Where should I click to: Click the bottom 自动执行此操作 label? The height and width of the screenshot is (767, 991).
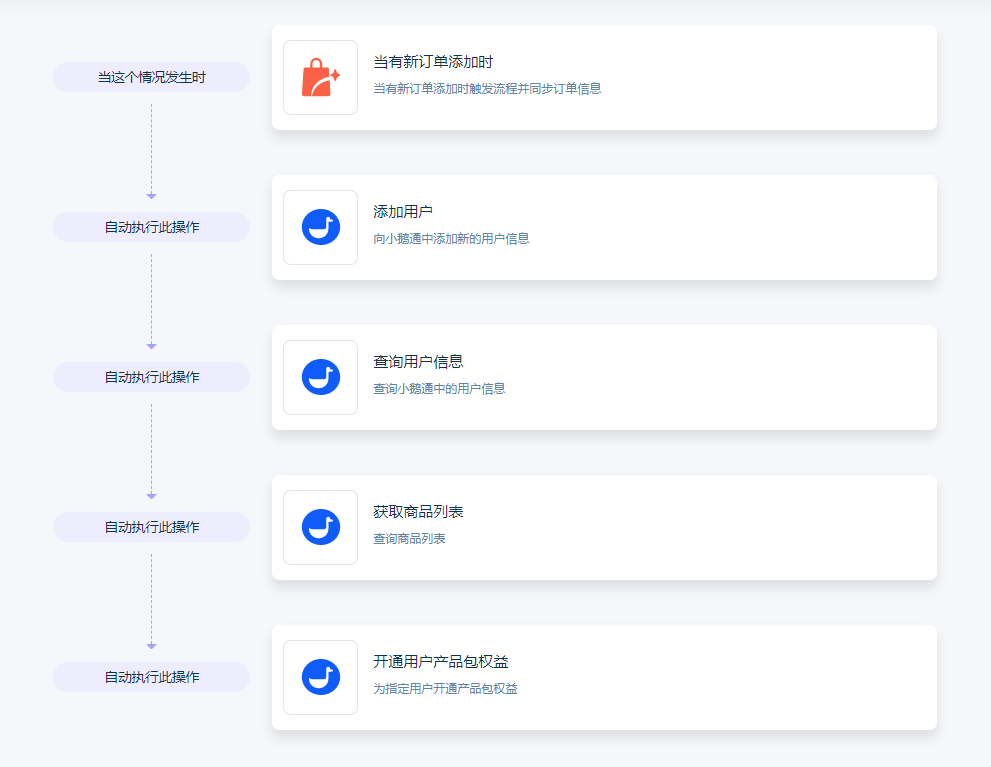[151, 677]
